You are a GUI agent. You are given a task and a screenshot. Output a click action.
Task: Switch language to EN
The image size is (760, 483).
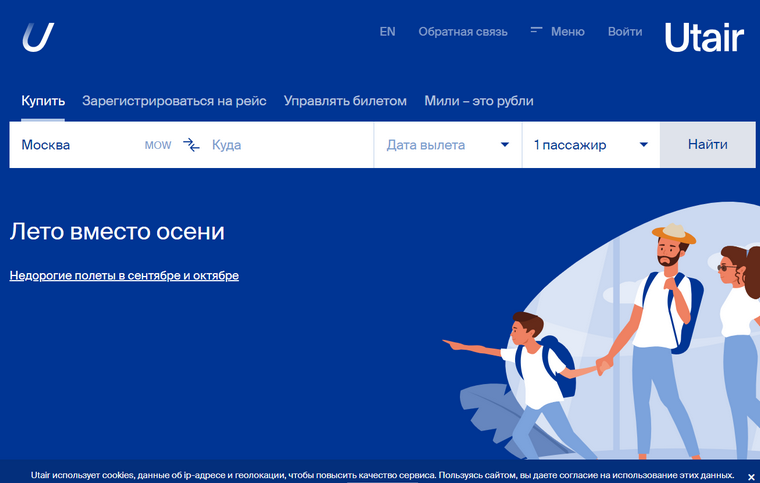pyautogui.click(x=387, y=31)
